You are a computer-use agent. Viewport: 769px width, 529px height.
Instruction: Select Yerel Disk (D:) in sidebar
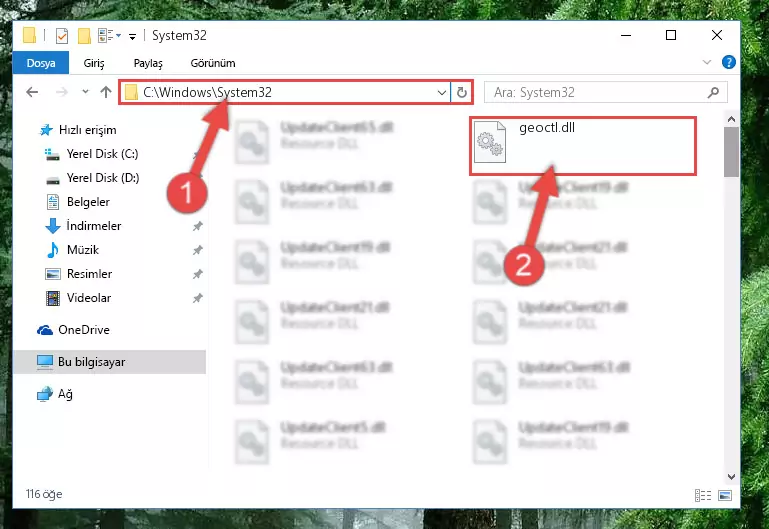pyautogui.click(x=103, y=177)
